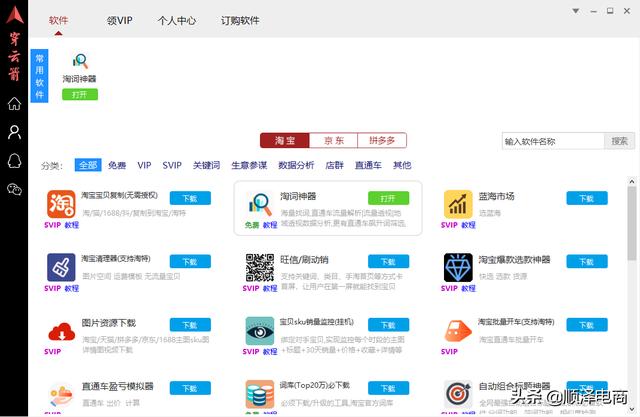Select the 拼多多 platform tab
This screenshot has width=640, height=417.
[x=382, y=140]
